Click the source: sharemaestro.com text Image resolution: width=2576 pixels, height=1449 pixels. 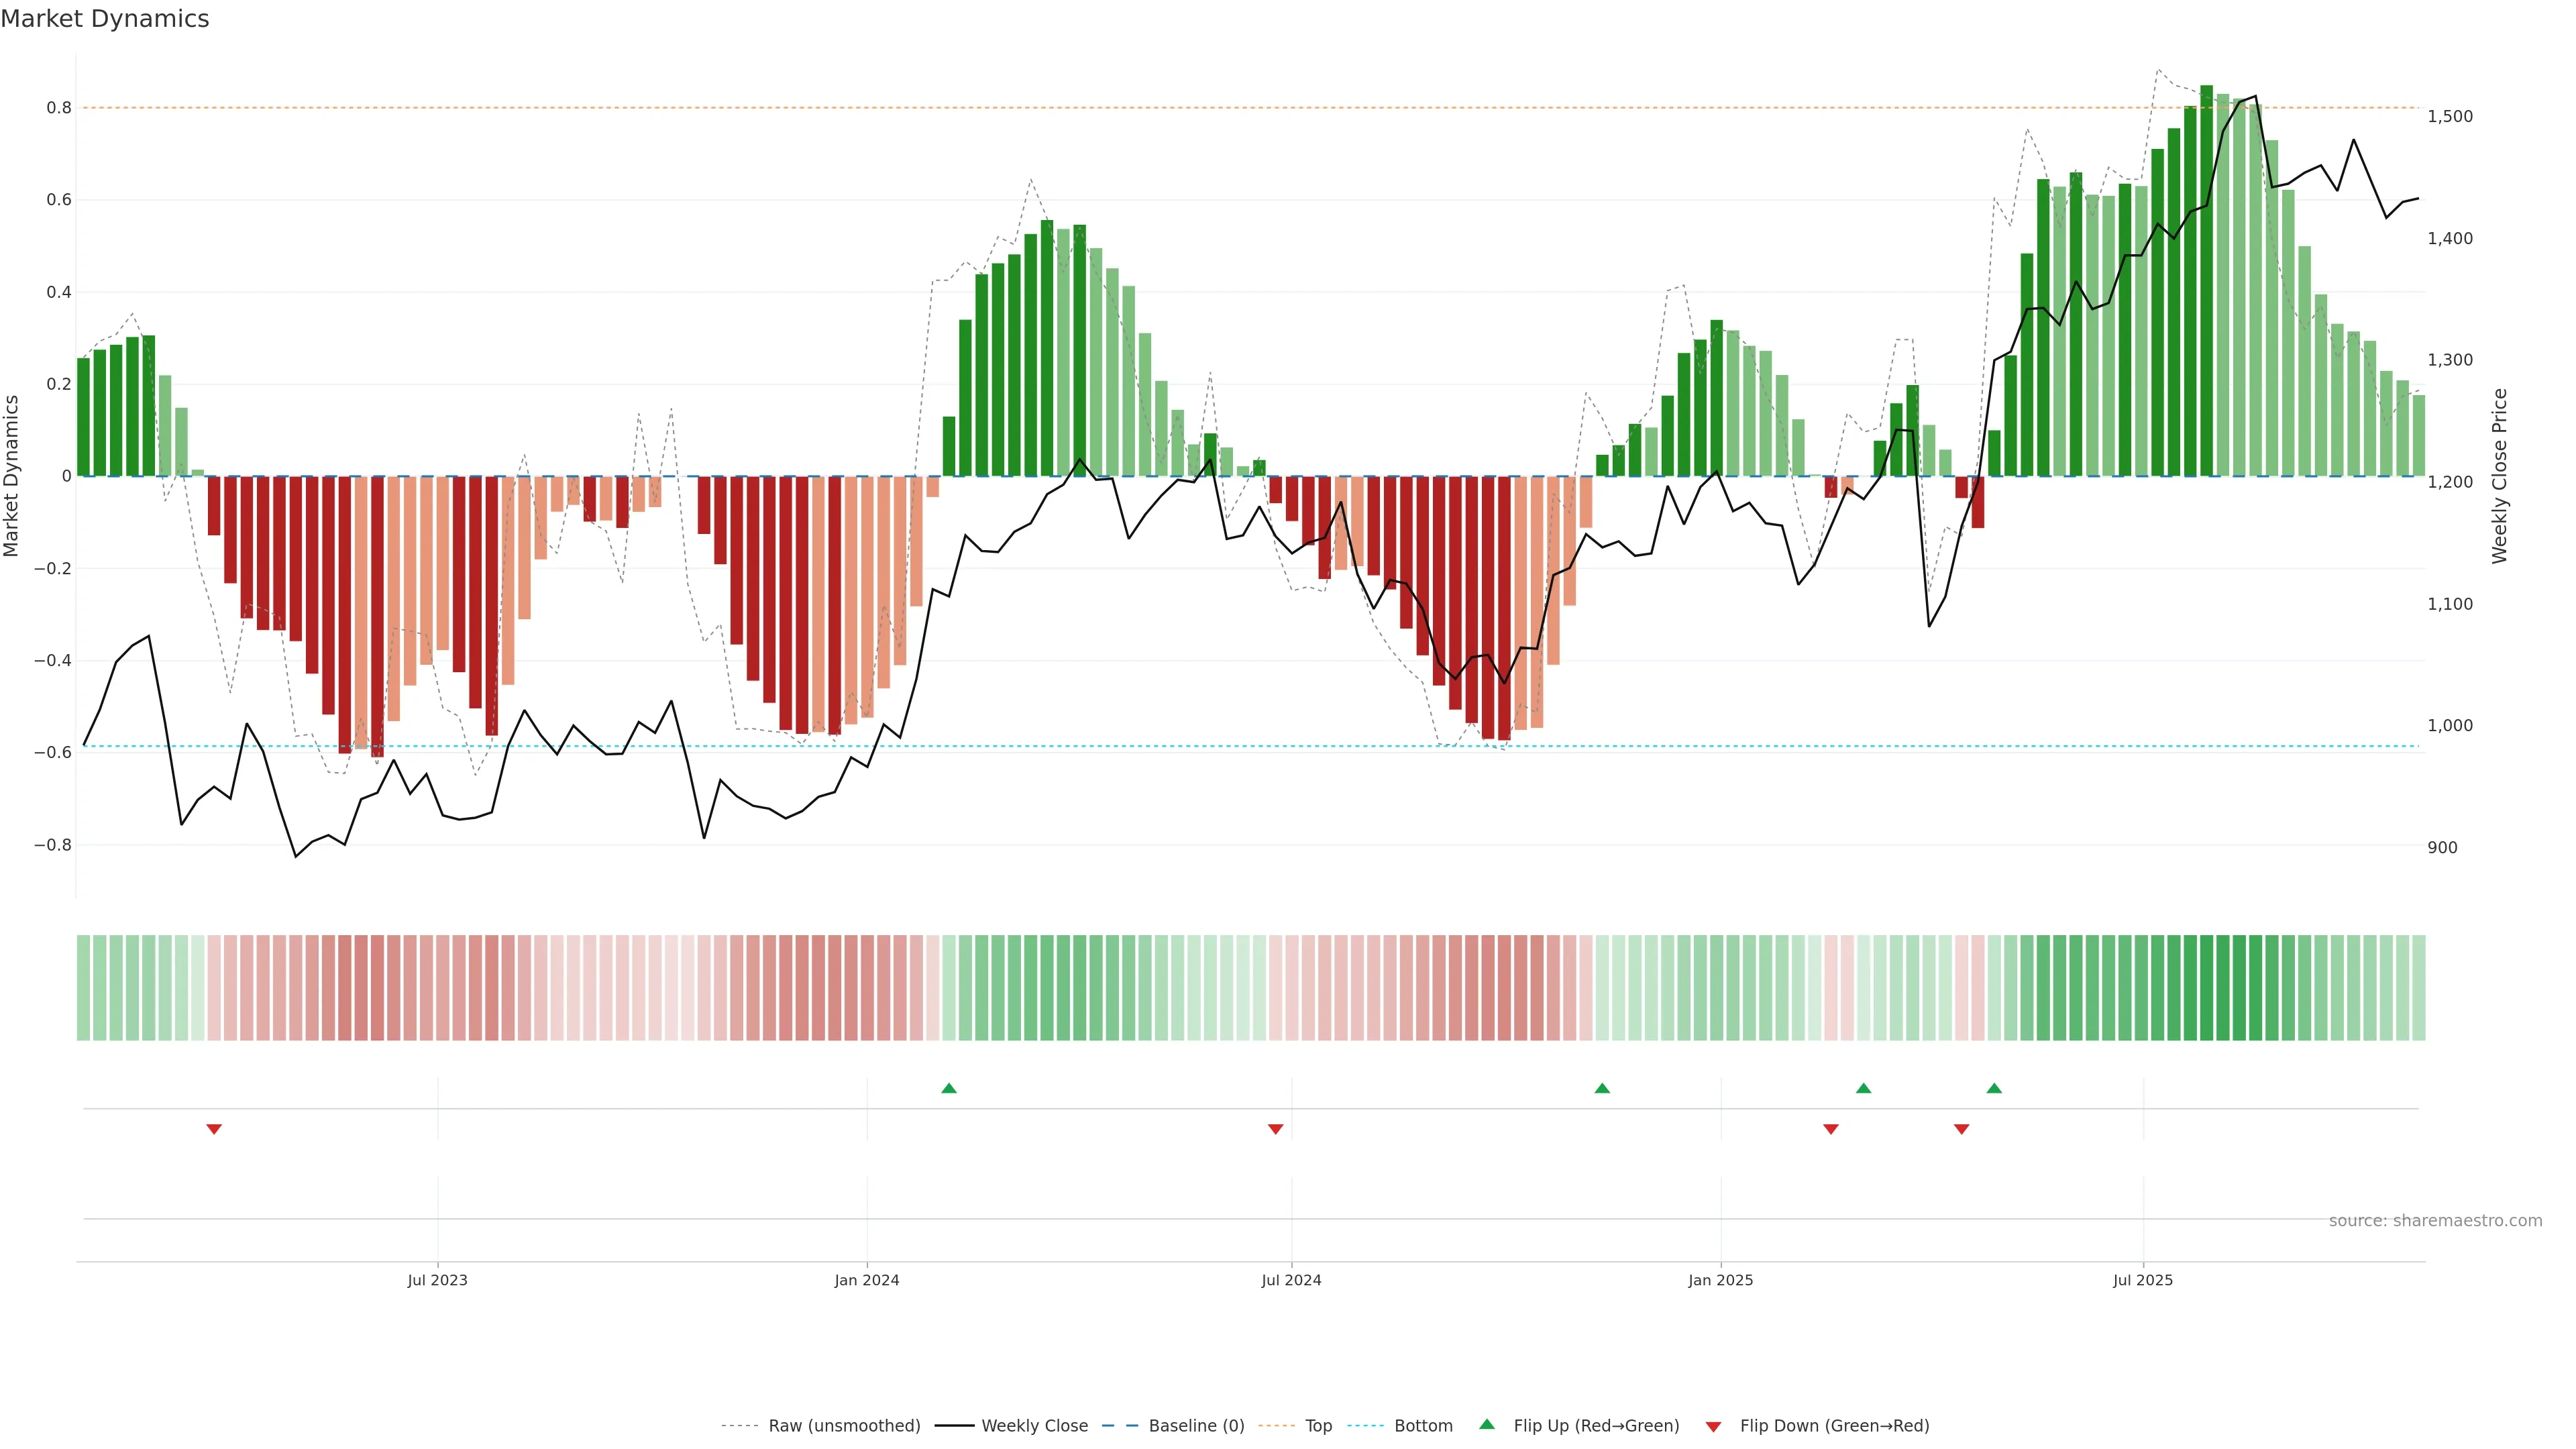[2435, 1220]
